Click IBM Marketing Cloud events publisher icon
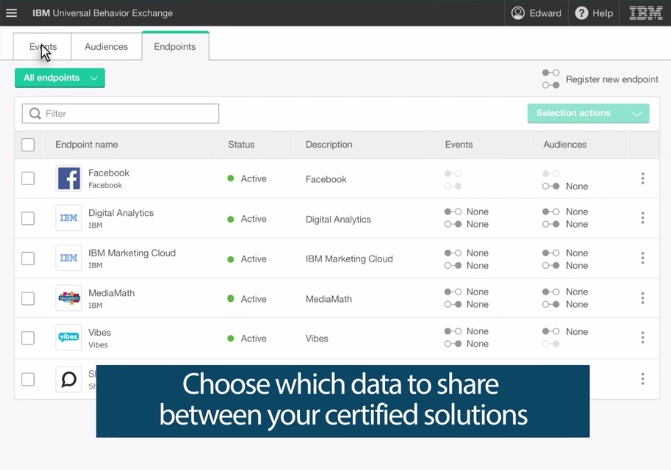 453,253
